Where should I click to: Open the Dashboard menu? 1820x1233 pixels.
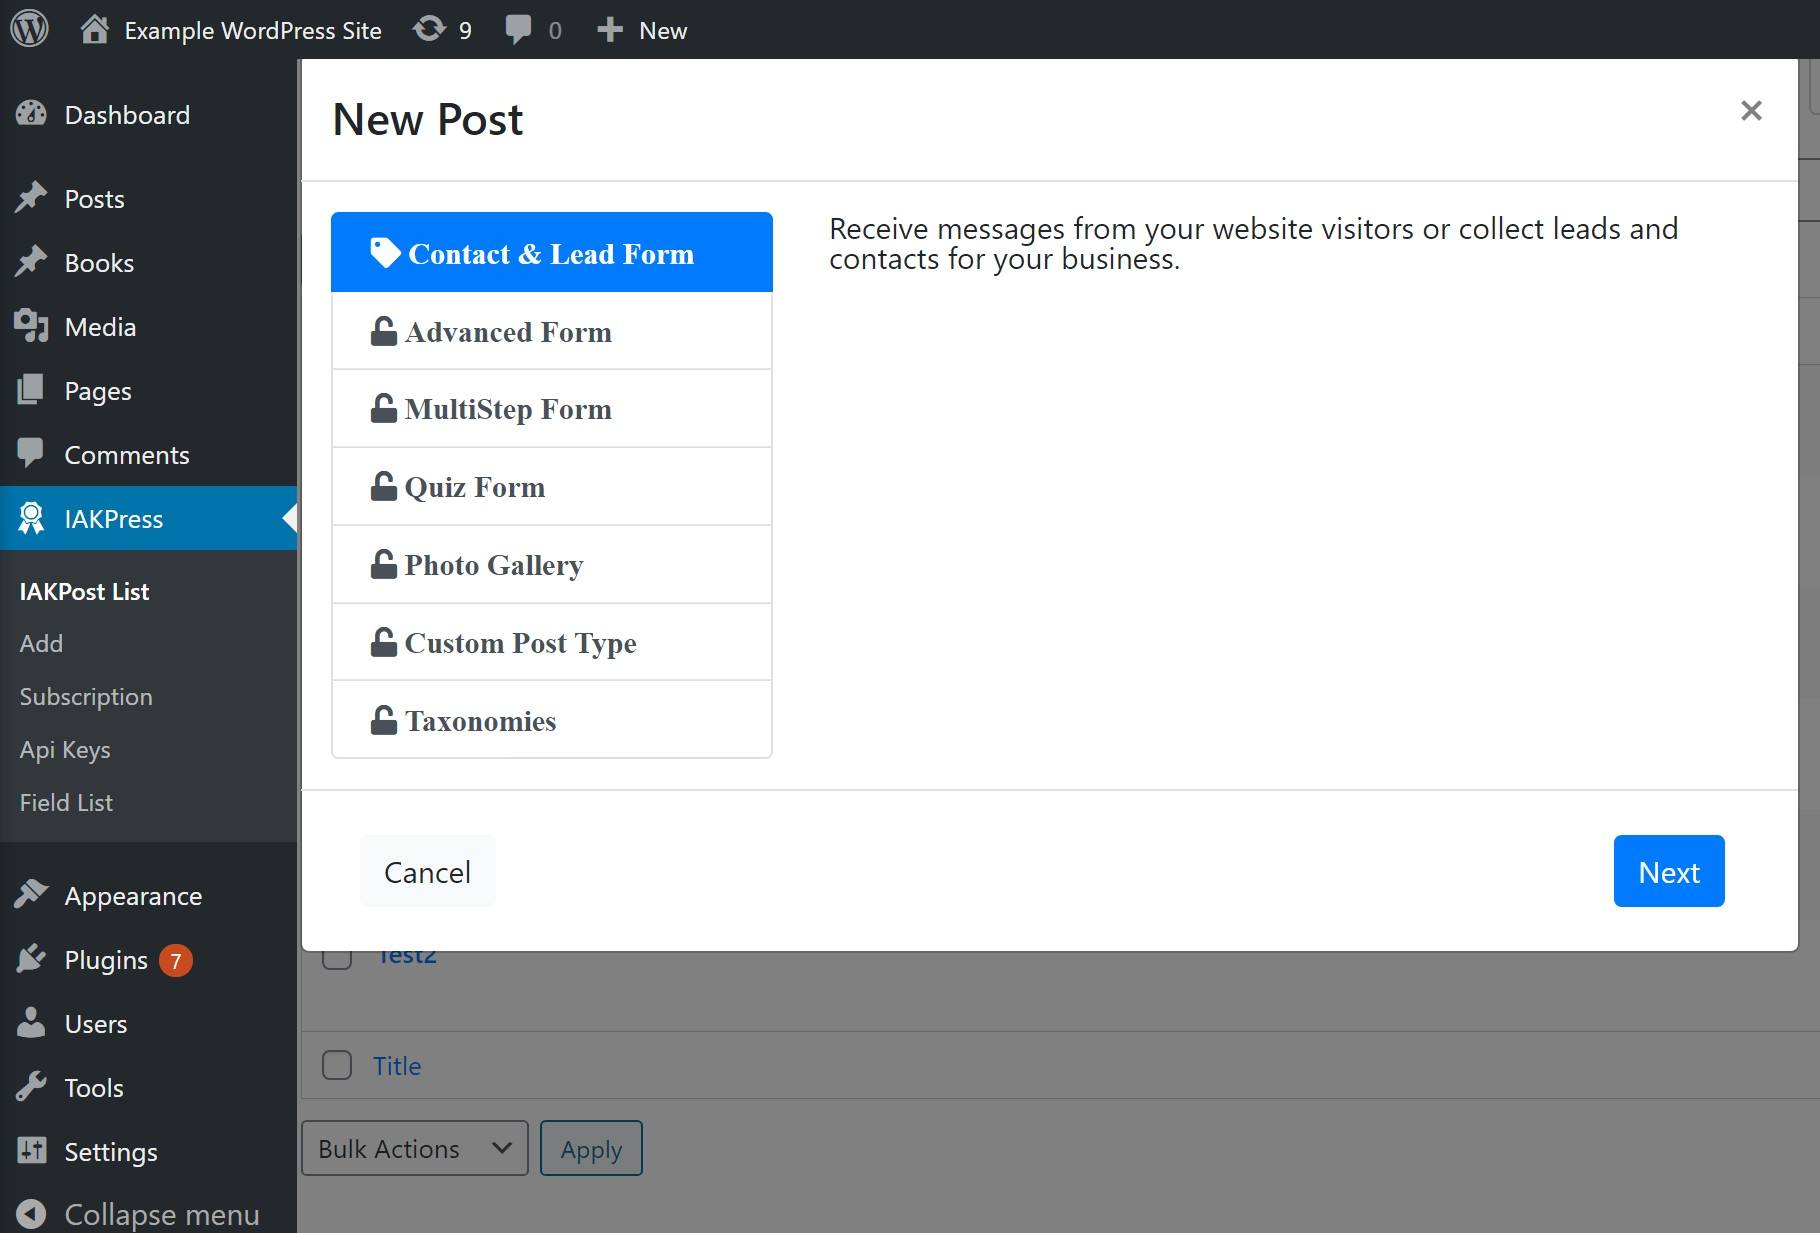pos(127,115)
